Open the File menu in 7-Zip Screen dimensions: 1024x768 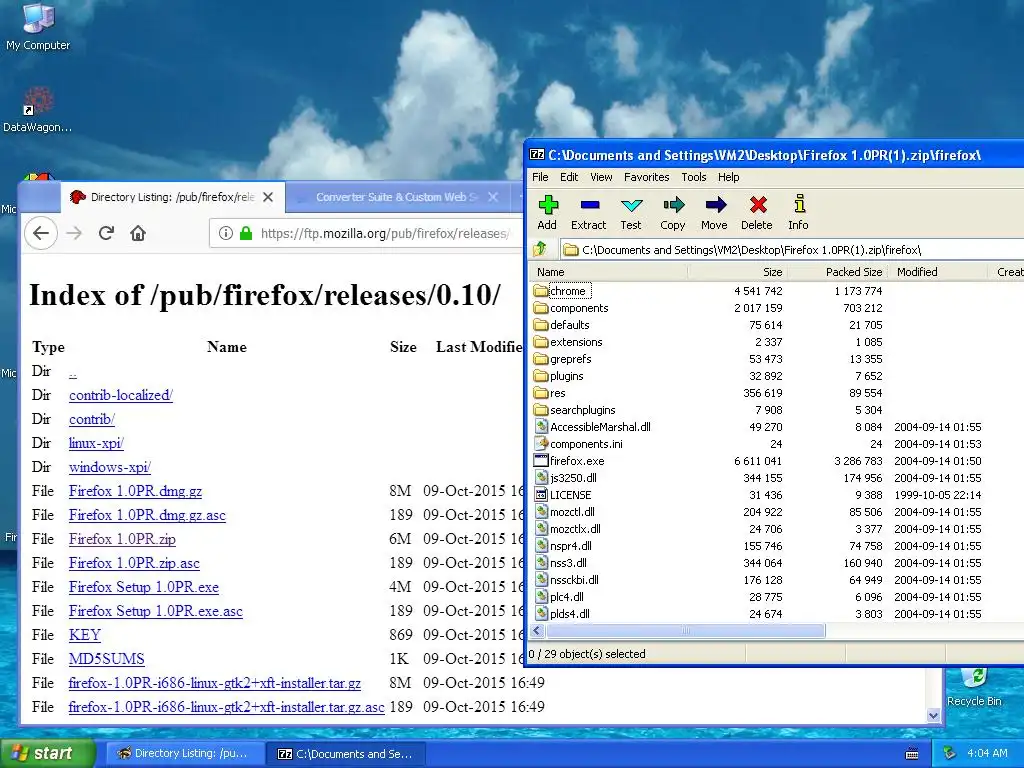click(x=540, y=177)
